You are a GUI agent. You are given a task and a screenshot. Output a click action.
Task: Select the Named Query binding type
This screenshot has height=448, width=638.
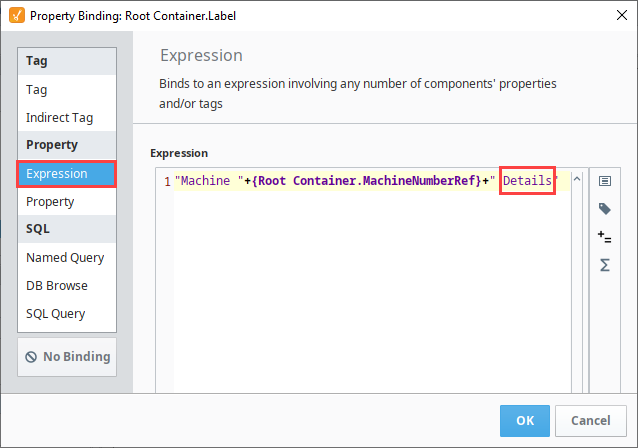pos(67,258)
